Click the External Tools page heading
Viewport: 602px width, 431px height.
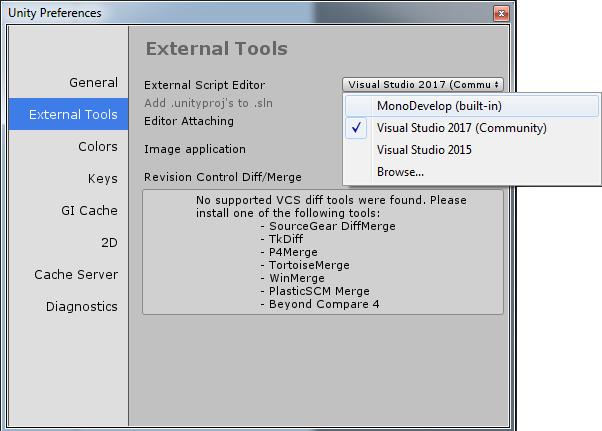click(217, 49)
